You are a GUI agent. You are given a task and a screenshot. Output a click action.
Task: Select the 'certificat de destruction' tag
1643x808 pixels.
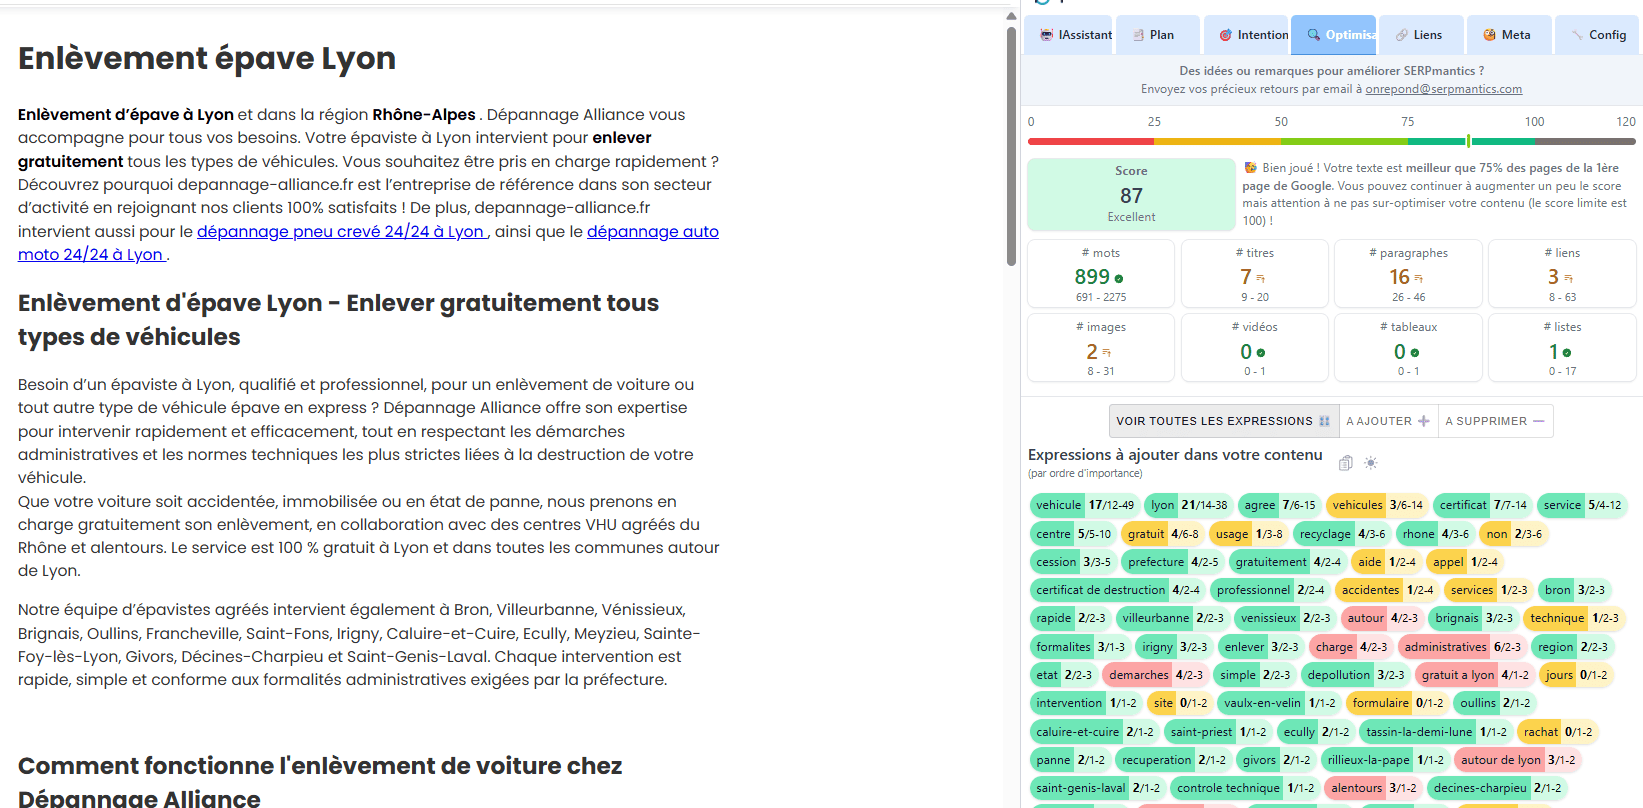(1117, 590)
